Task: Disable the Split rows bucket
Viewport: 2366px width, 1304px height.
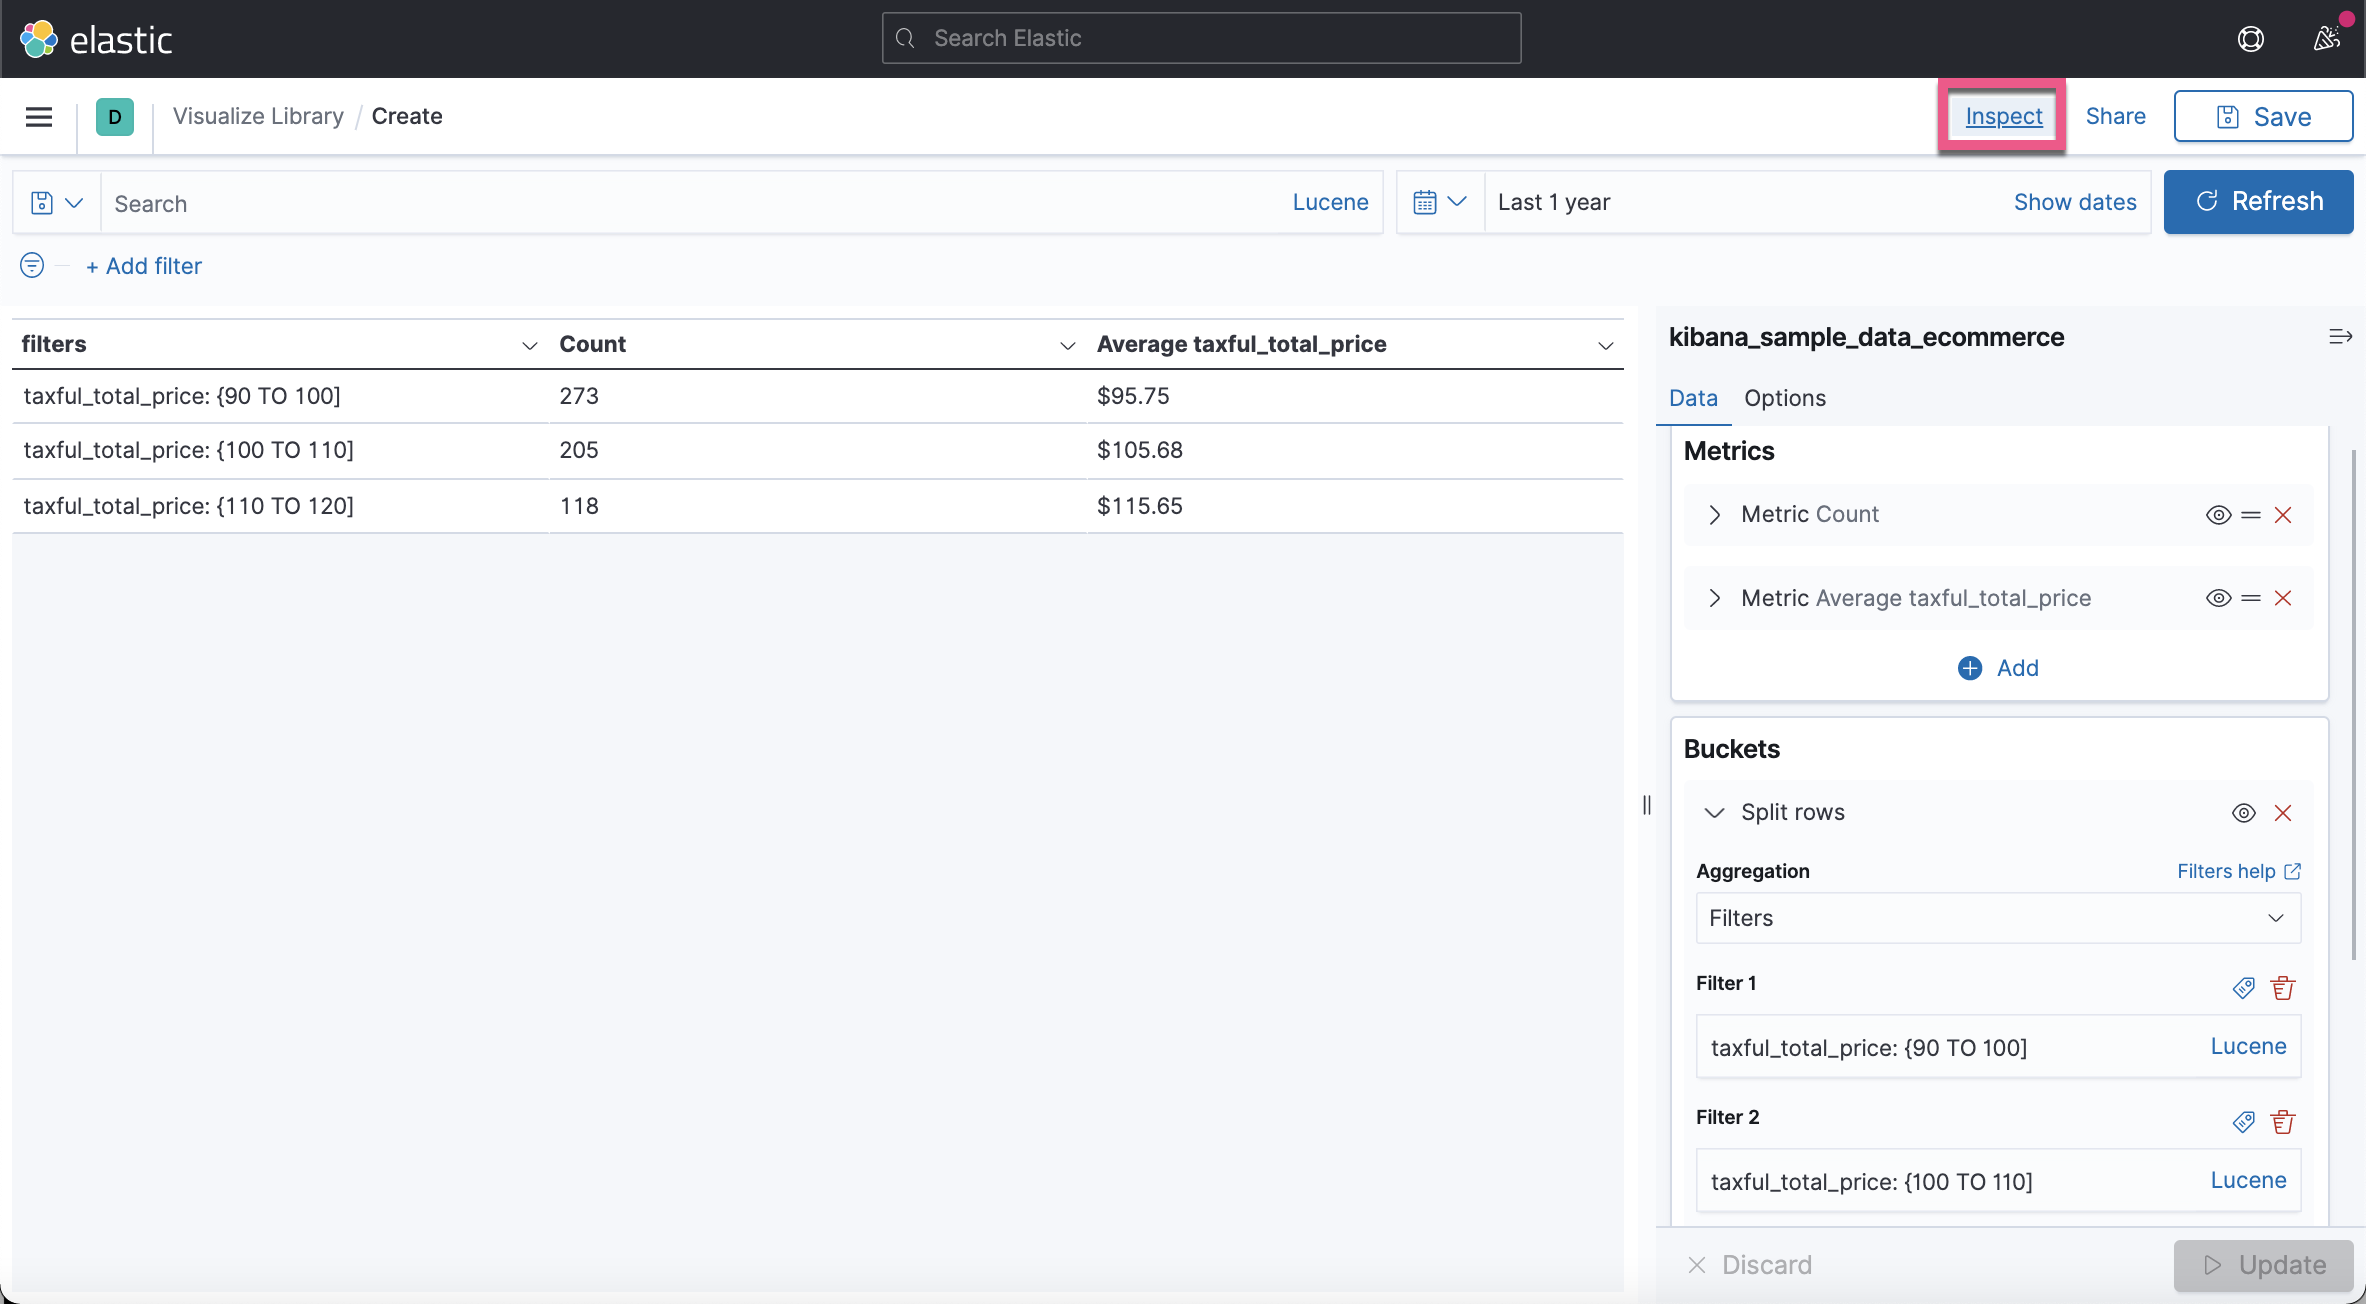Action: (x=2243, y=813)
